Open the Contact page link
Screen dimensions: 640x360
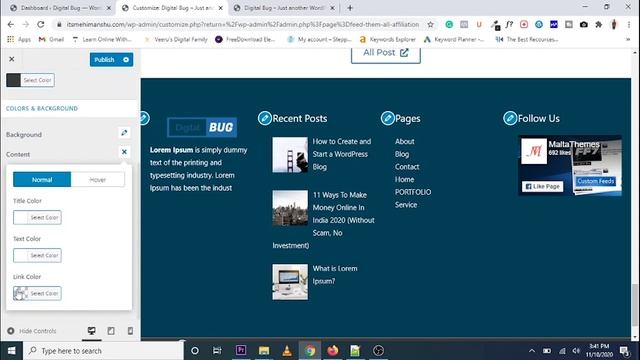pos(407,167)
